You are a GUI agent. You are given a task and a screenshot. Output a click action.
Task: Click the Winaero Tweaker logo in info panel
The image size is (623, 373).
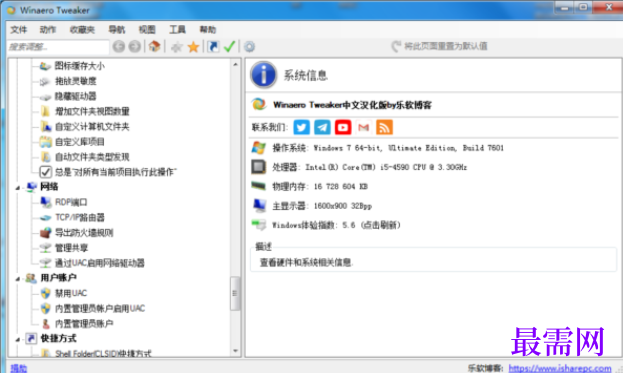pyautogui.click(x=259, y=104)
